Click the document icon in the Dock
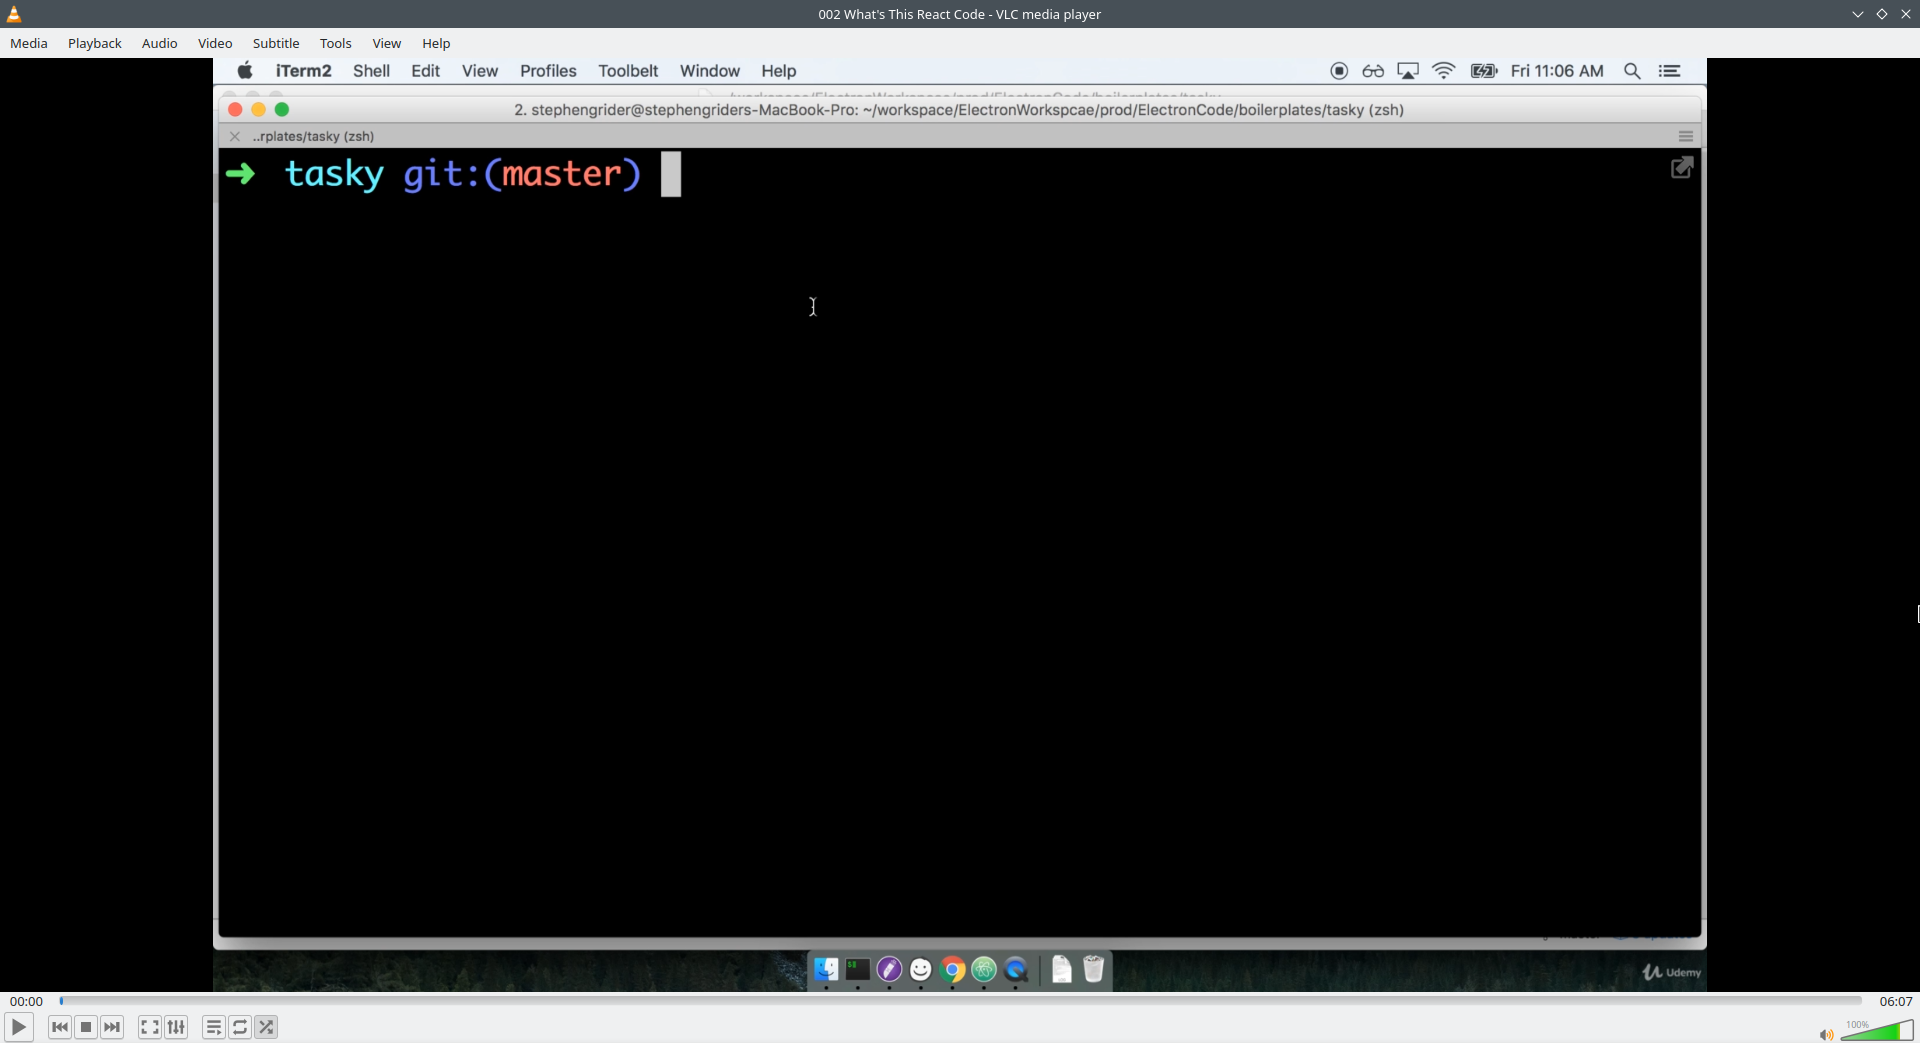The height and width of the screenshot is (1043, 1920). click(x=1062, y=969)
